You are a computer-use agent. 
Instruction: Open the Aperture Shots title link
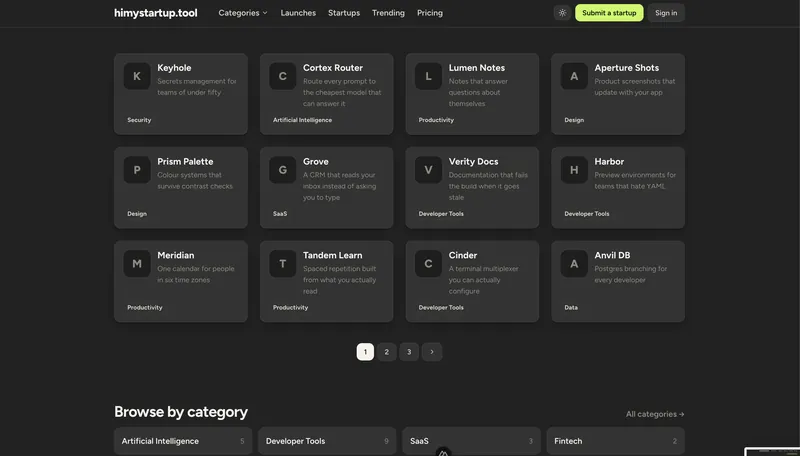tap(627, 68)
